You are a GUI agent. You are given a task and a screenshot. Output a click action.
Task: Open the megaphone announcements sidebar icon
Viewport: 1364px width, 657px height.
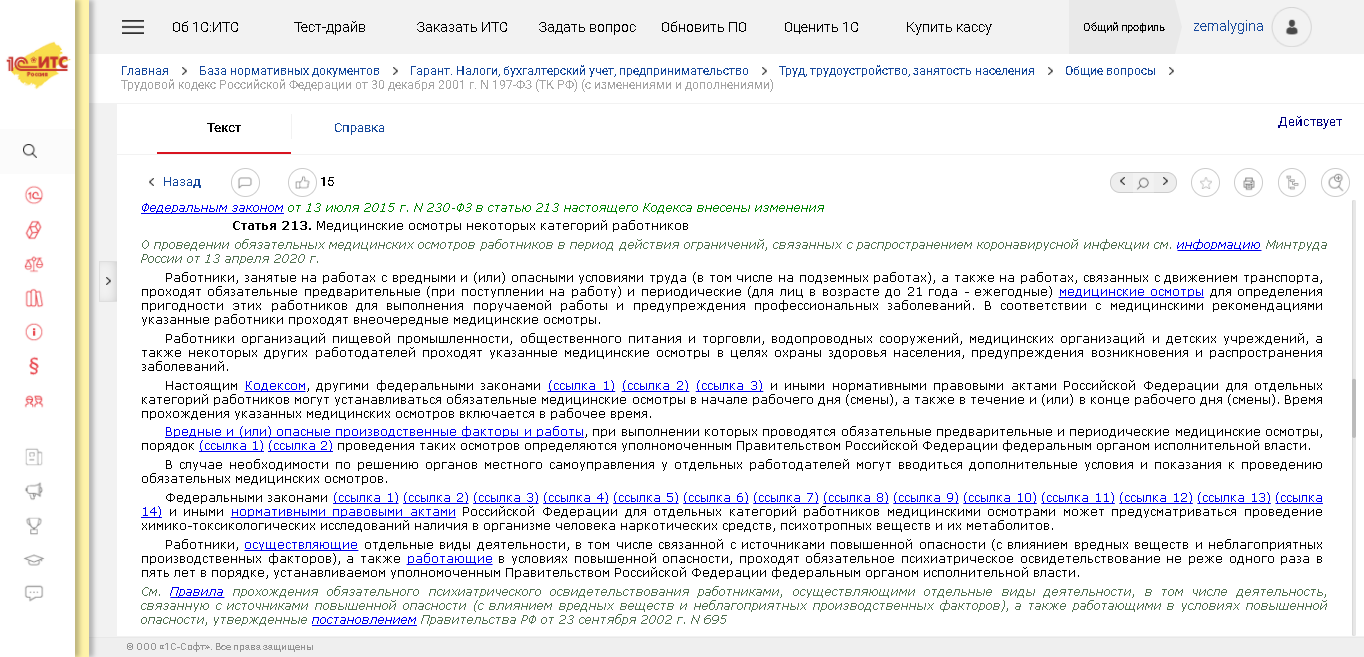click(x=34, y=491)
